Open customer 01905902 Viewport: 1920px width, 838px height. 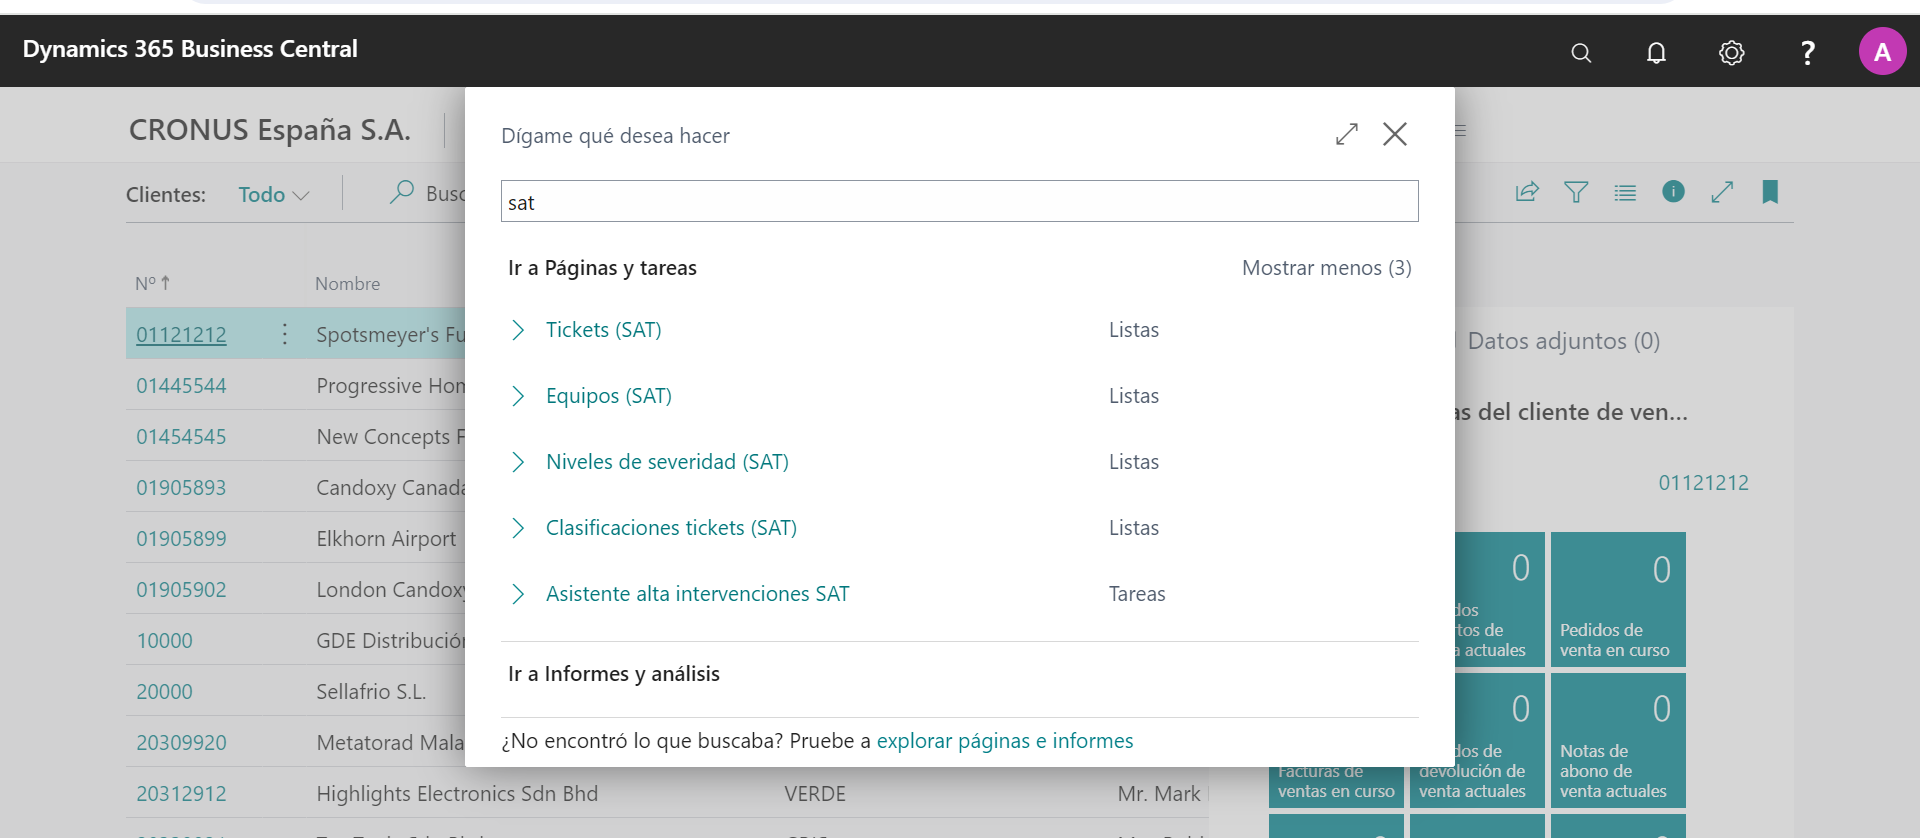[181, 590]
